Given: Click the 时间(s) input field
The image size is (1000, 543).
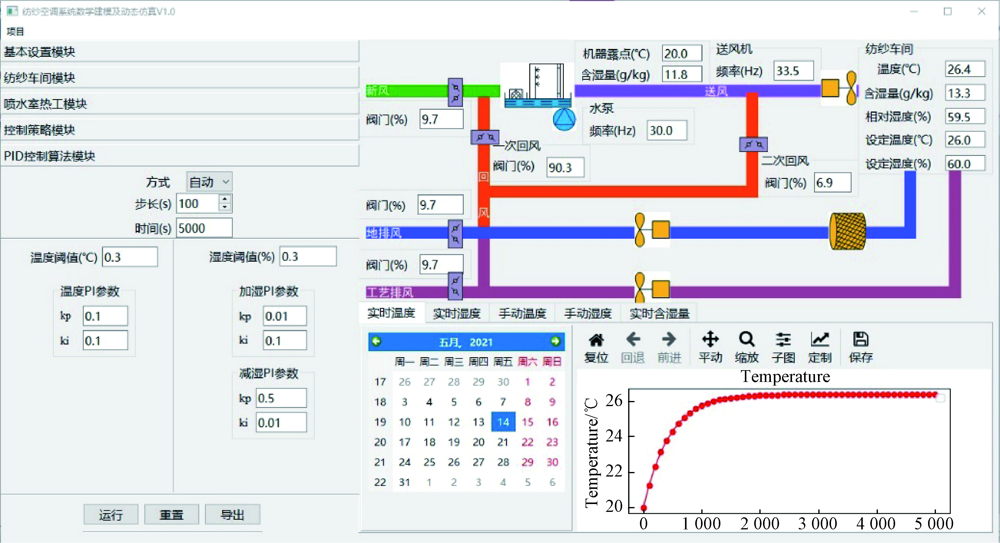Looking at the screenshot, I should click(x=204, y=228).
